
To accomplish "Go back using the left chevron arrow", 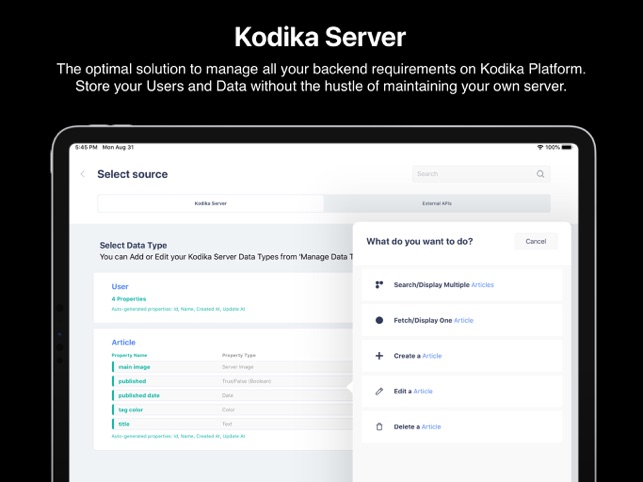I will (x=83, y=174).
